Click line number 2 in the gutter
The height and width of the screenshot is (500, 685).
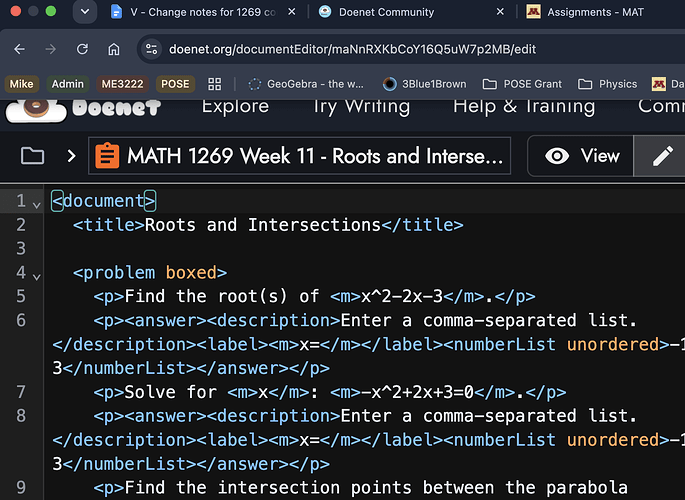tap(21, 225)
